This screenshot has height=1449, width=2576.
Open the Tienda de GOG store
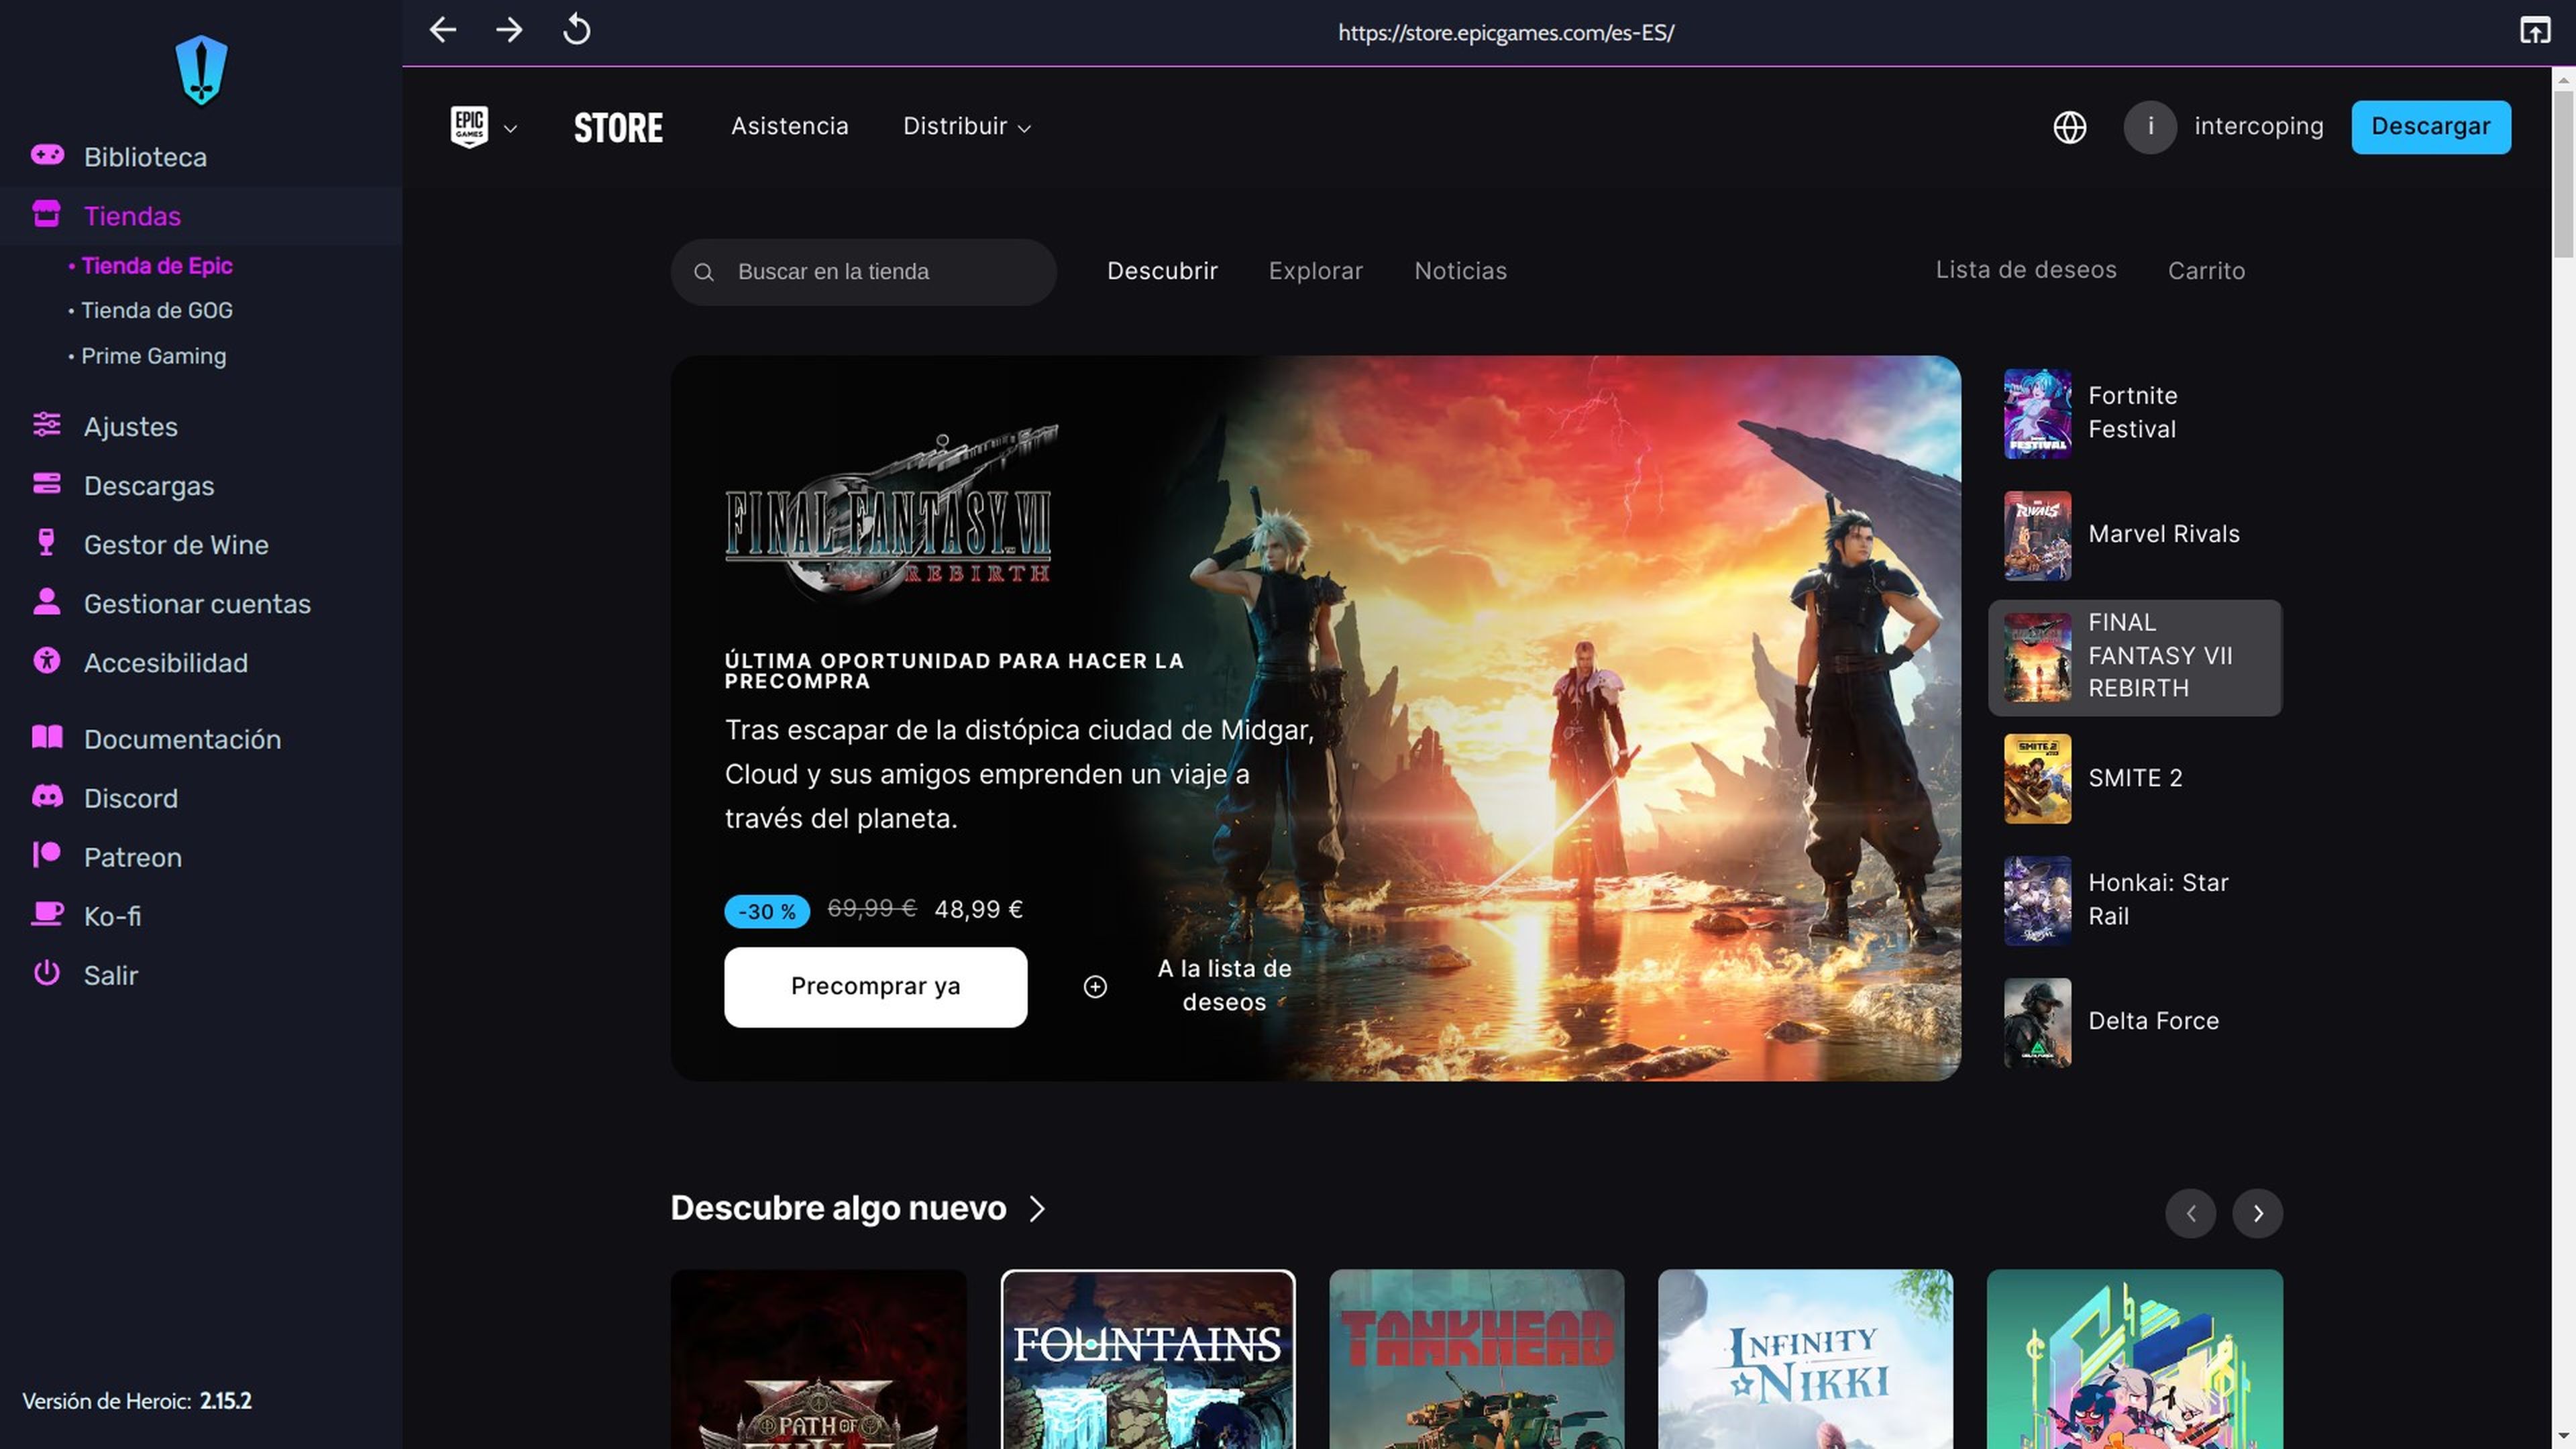pos(157,311)
